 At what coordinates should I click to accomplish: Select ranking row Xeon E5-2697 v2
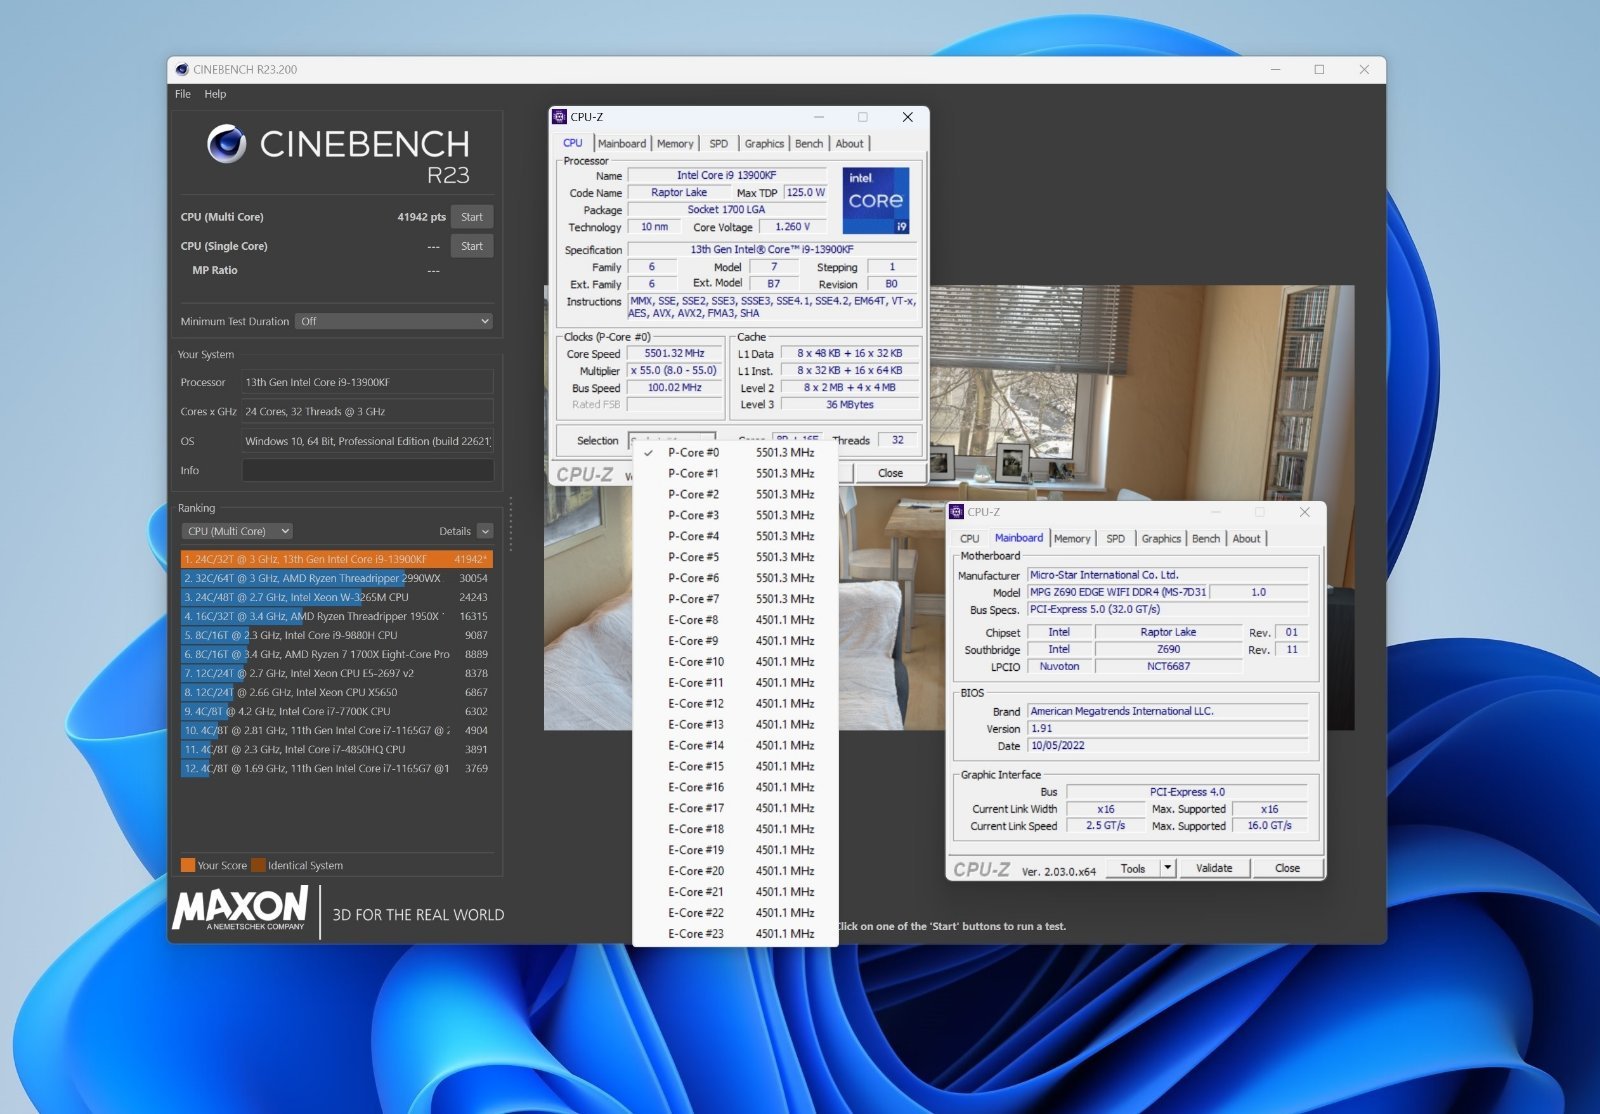point(336,673)
